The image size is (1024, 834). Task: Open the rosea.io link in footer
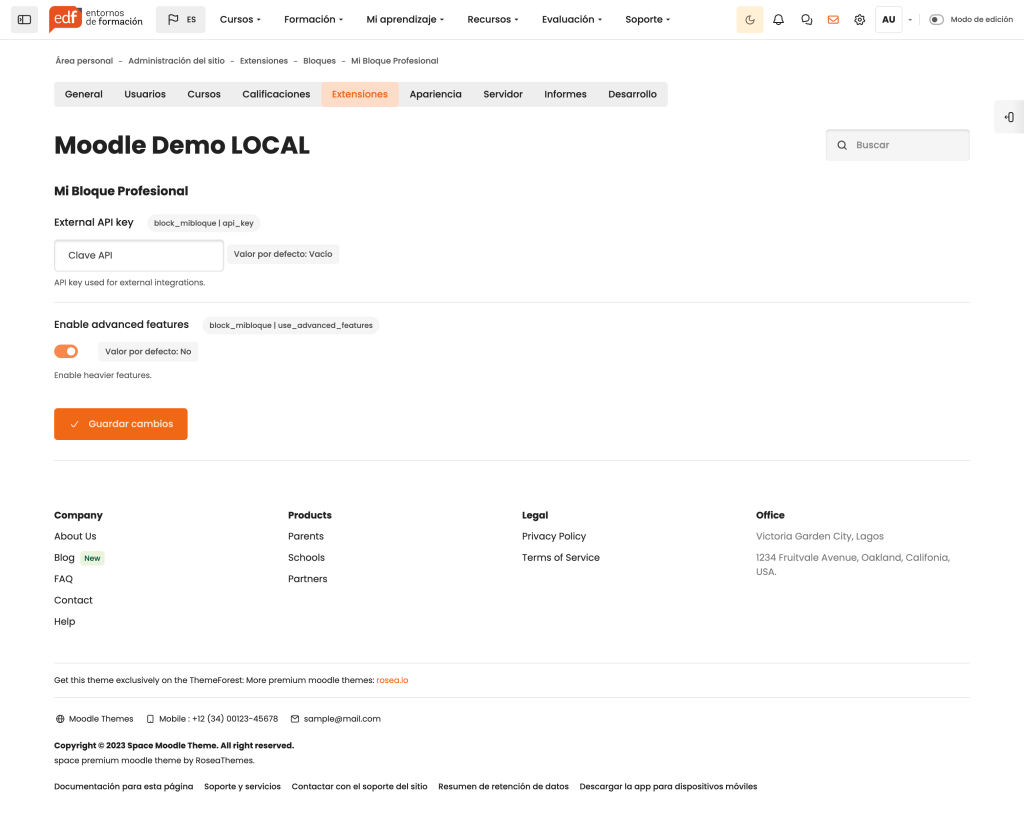(392, 679)
